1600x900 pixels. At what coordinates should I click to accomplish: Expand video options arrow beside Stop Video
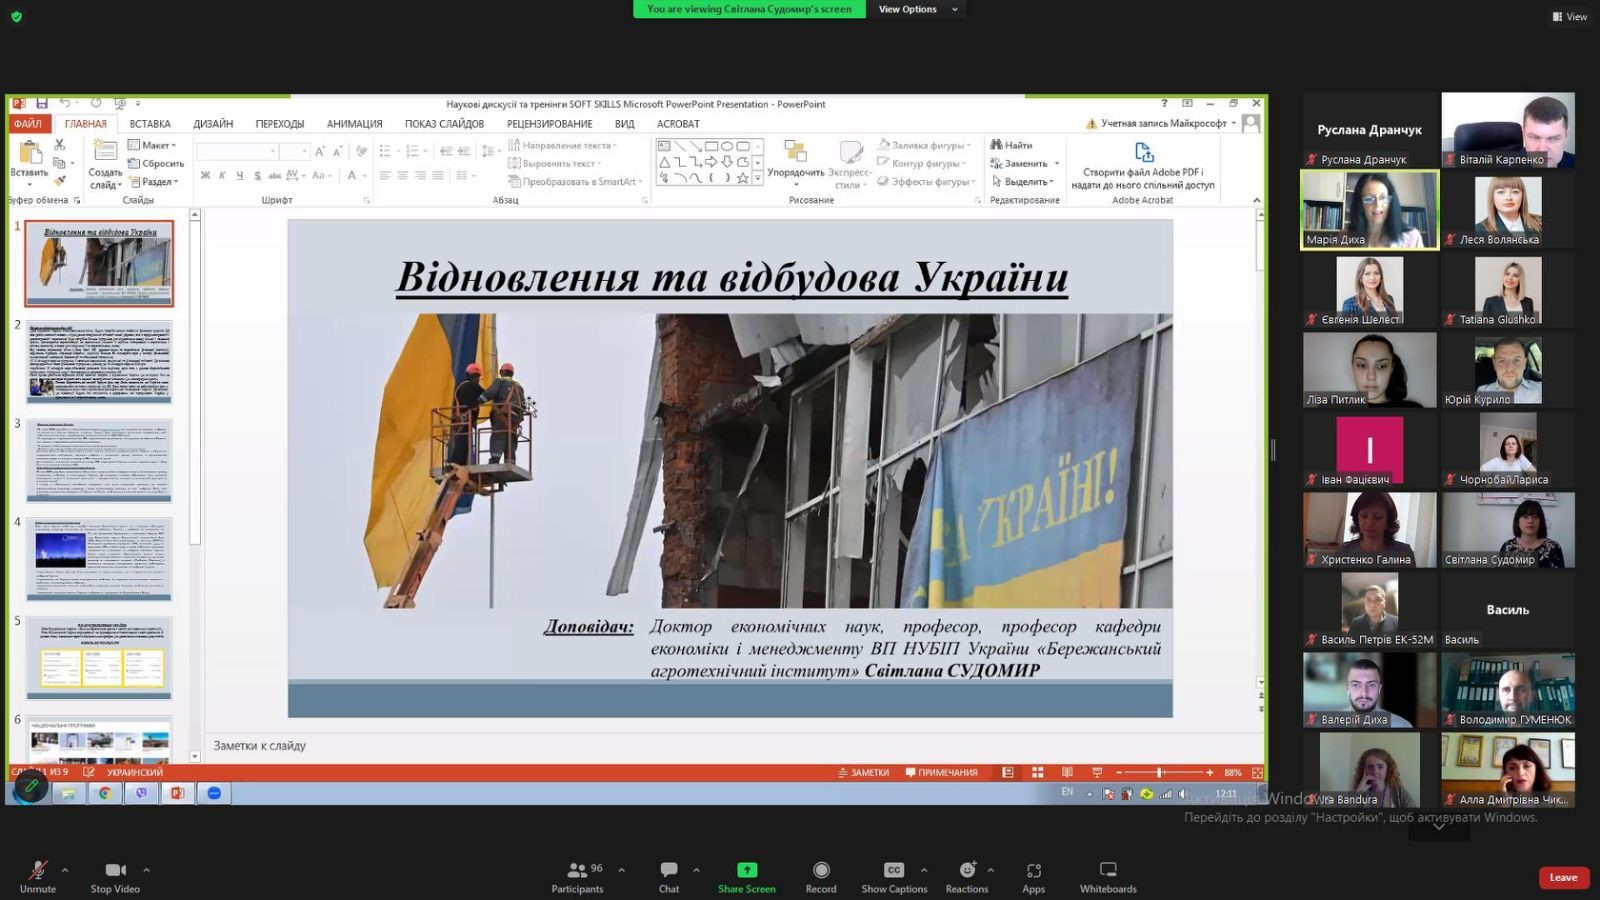[146, 869]
